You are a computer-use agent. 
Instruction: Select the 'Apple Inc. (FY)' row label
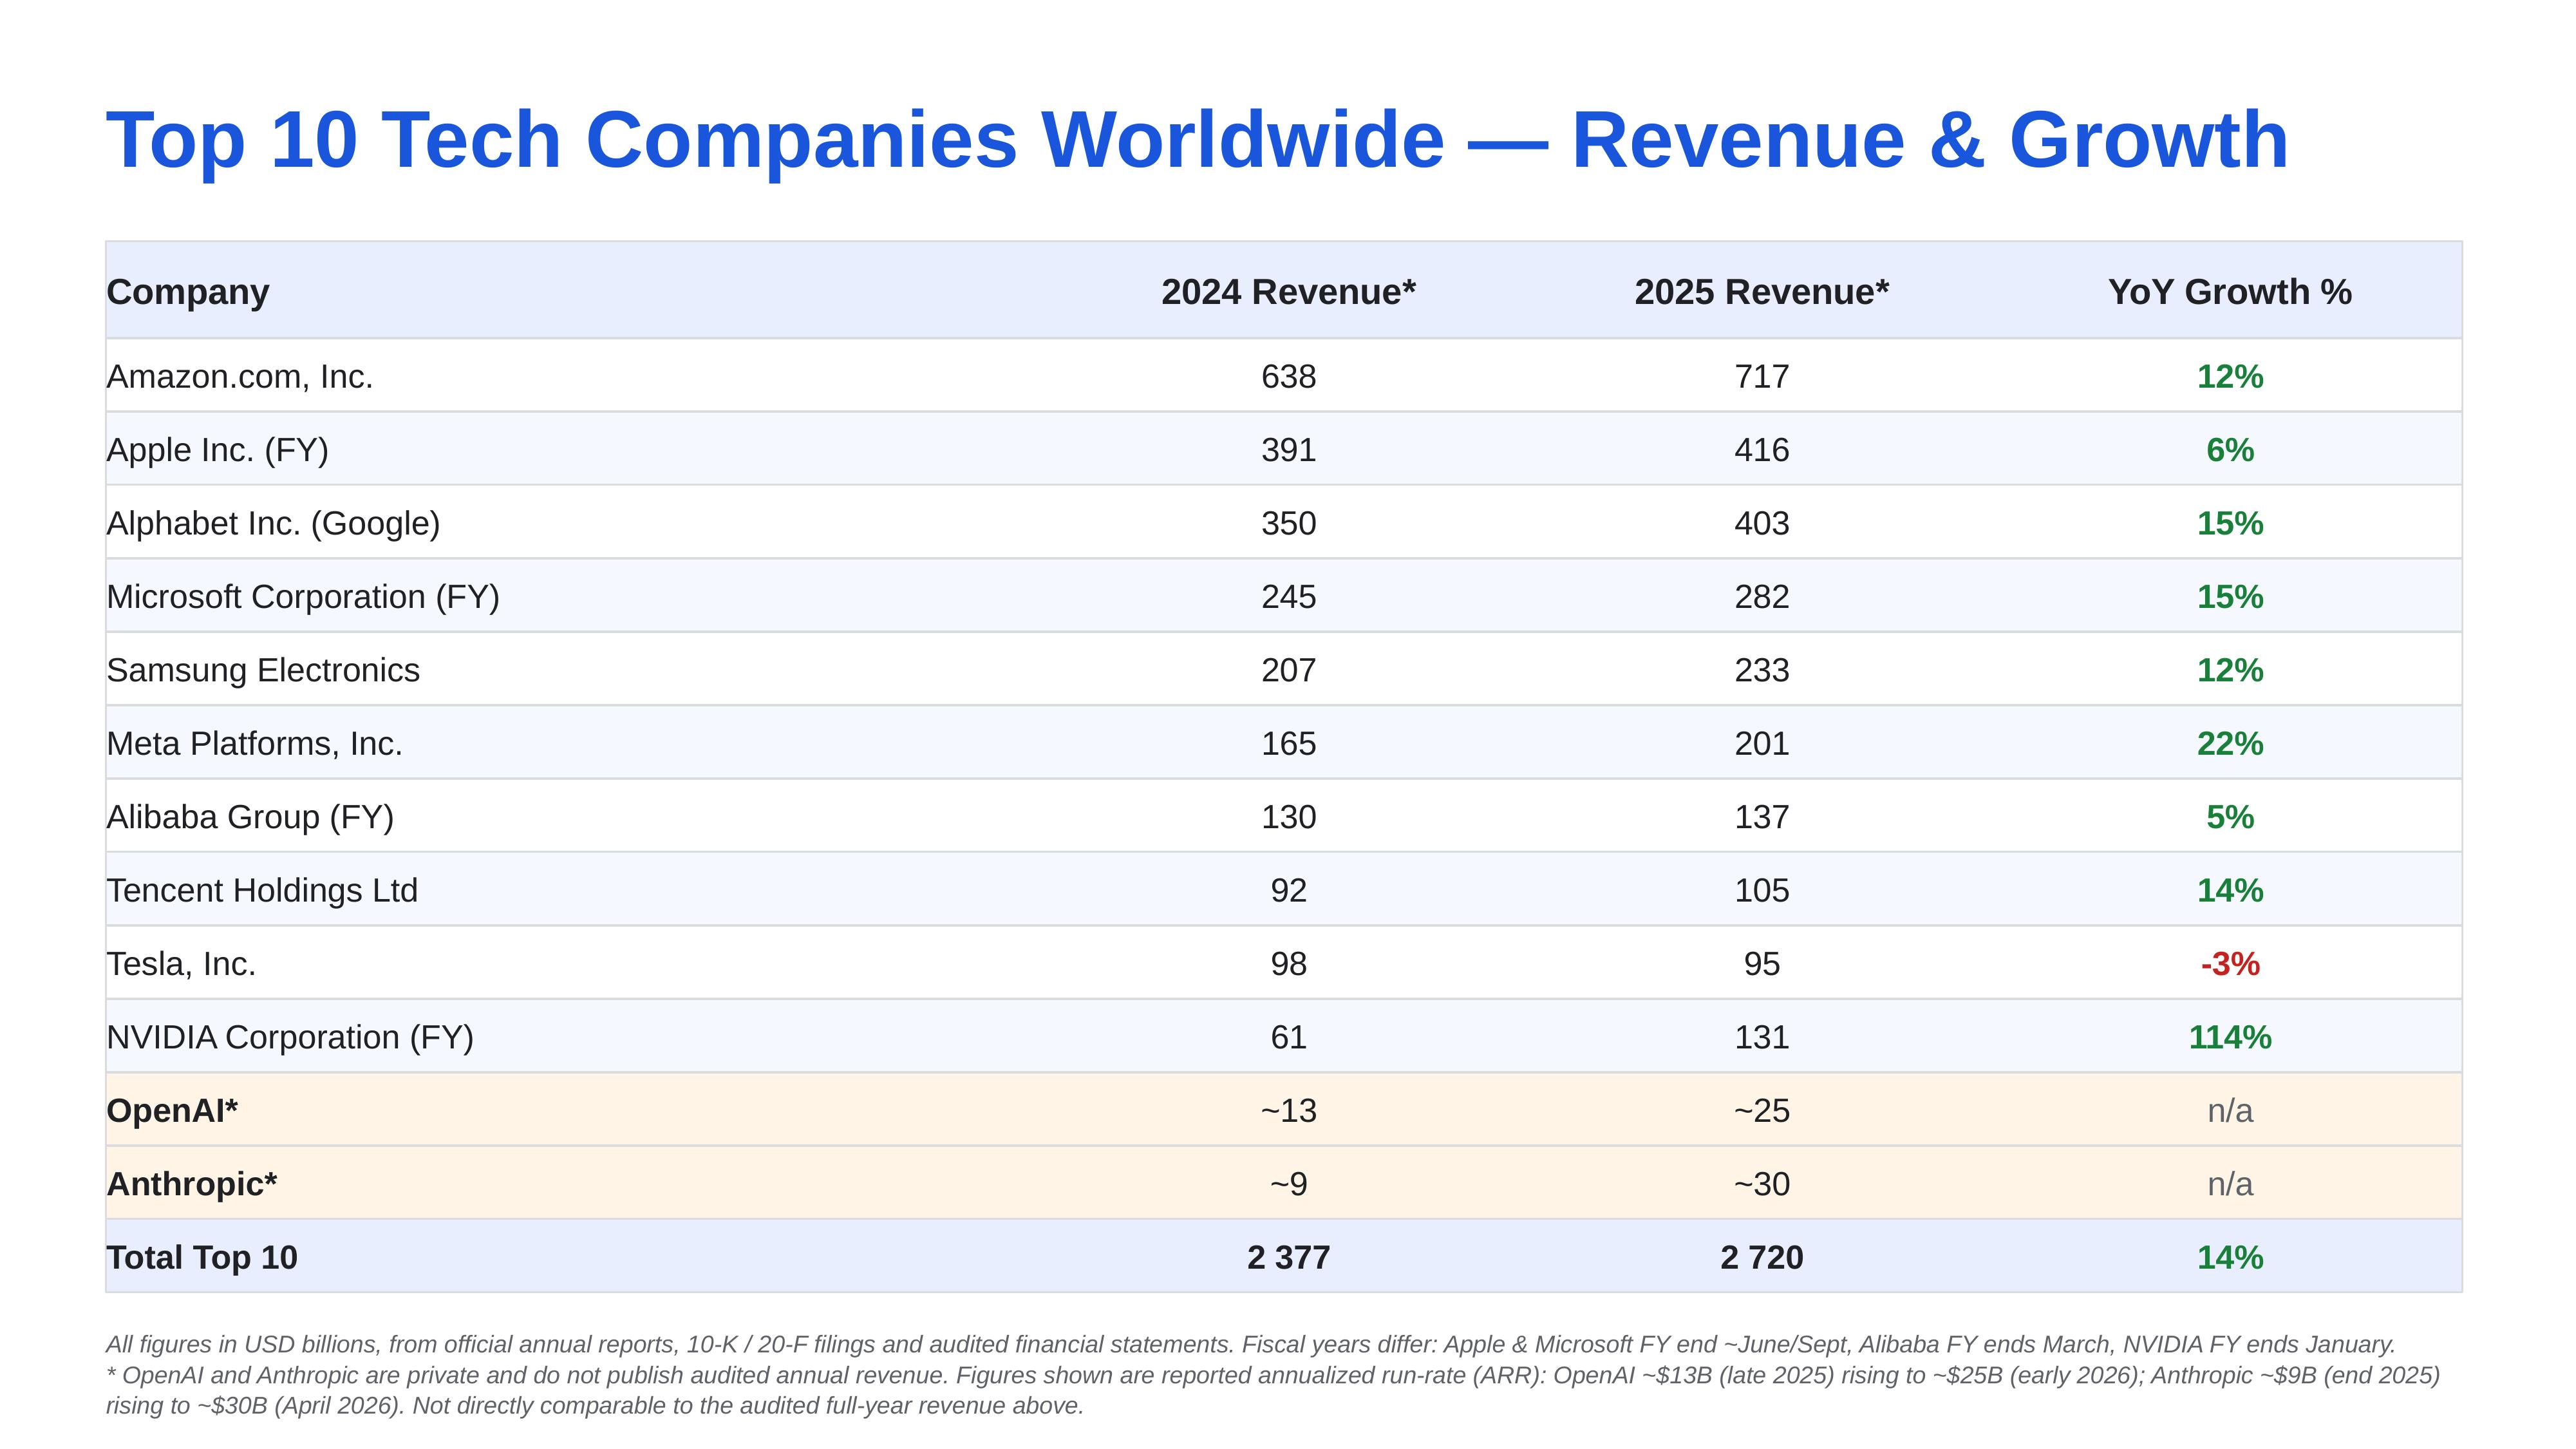tap(218, 450)
